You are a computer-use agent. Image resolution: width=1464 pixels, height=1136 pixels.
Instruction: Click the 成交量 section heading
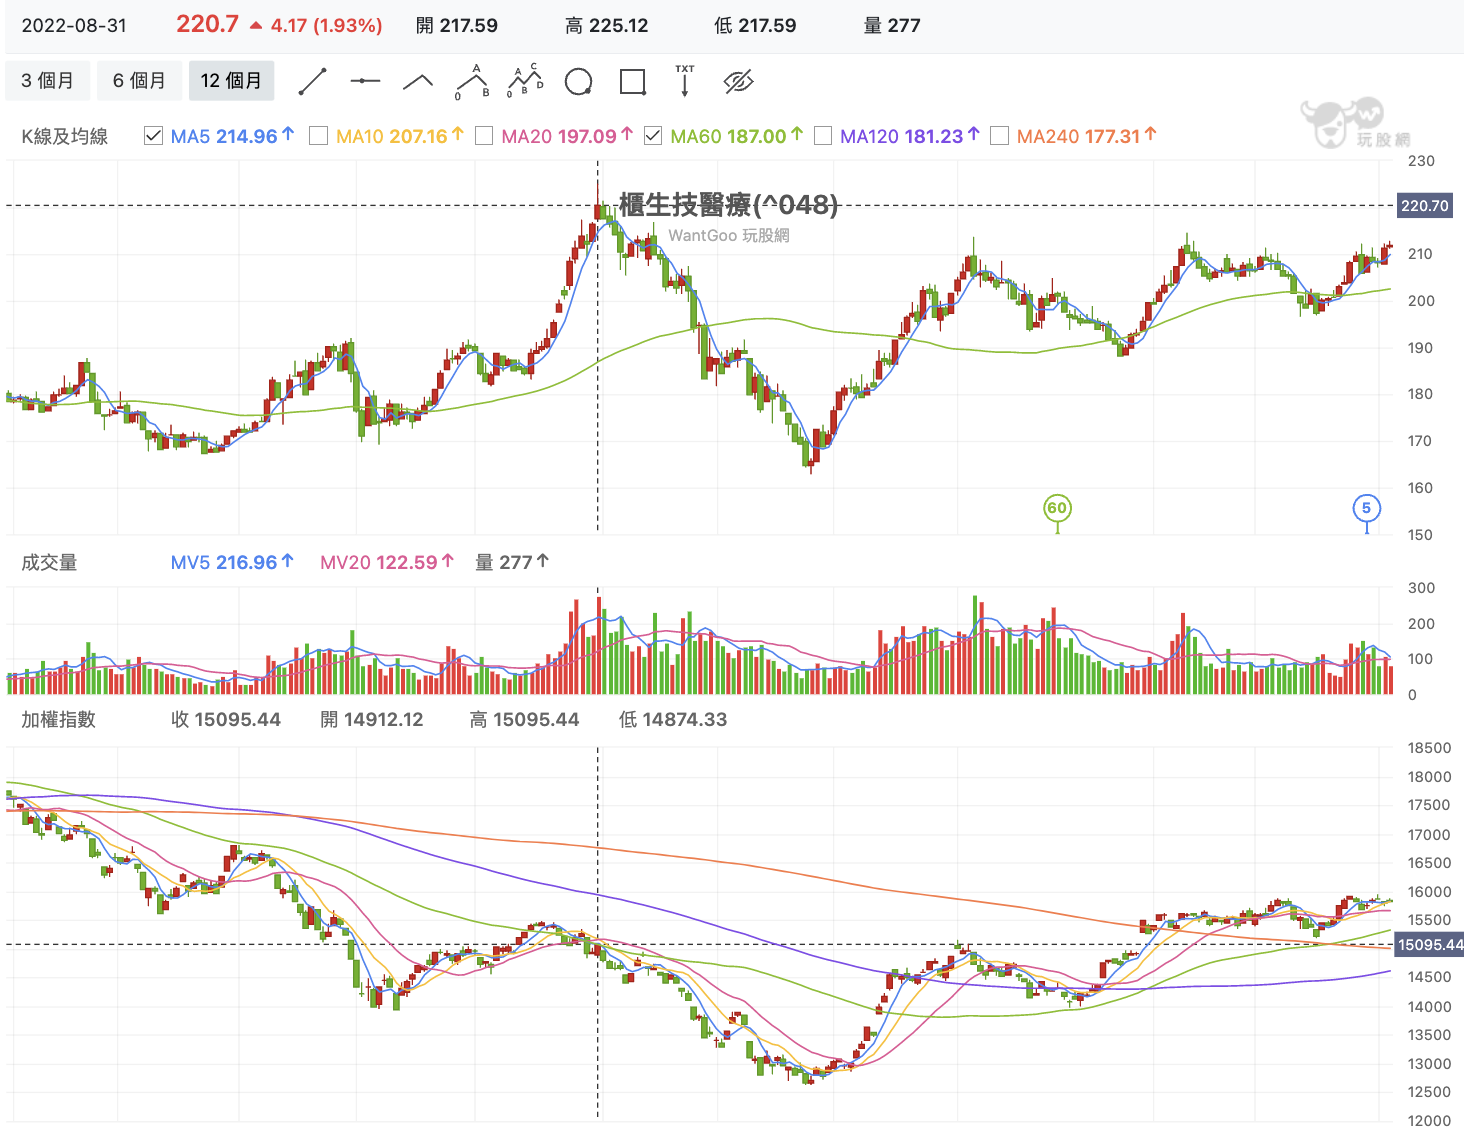tap(50, 563)
